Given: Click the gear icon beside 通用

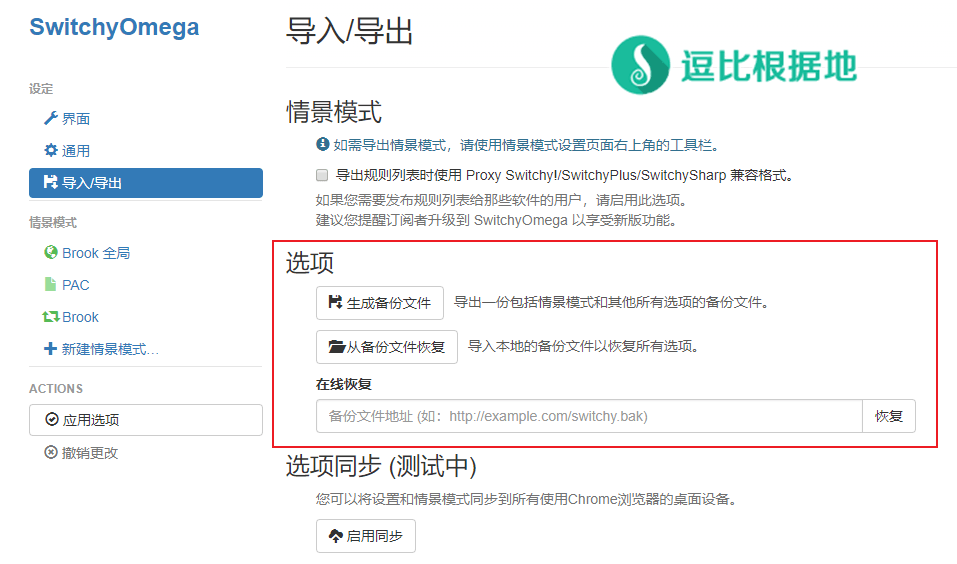Looking at the screenshot, I should [51, 151].
